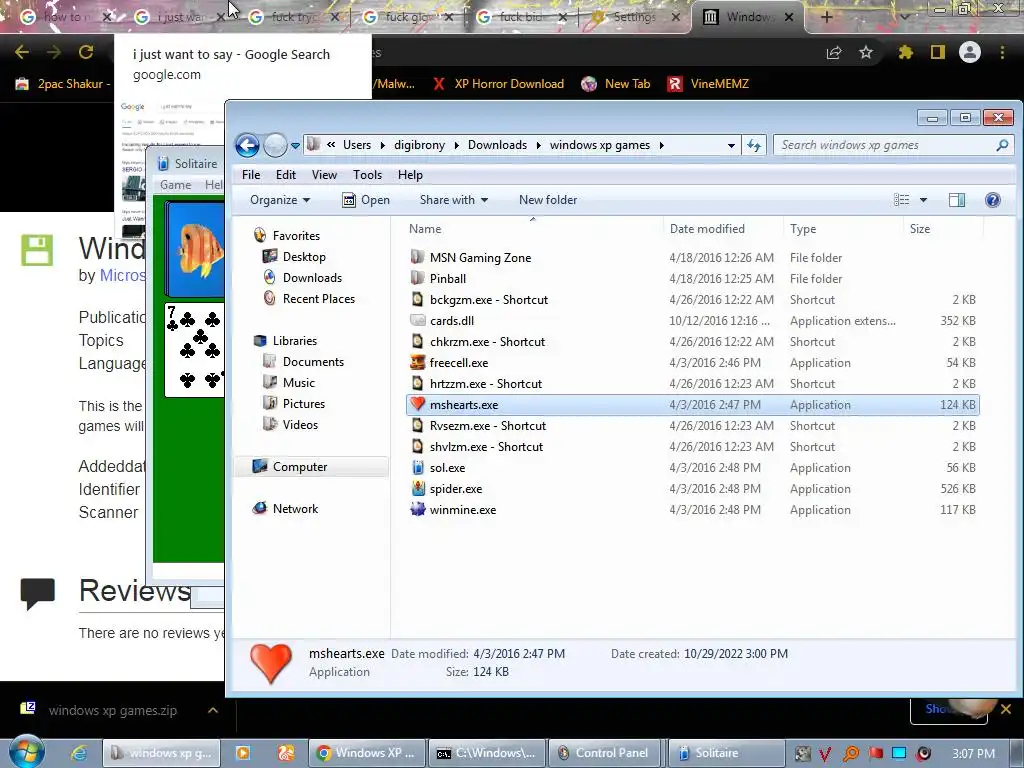1024x768 pixels.
Task: Select Network in navigation pane
Action: pos(295,509)
